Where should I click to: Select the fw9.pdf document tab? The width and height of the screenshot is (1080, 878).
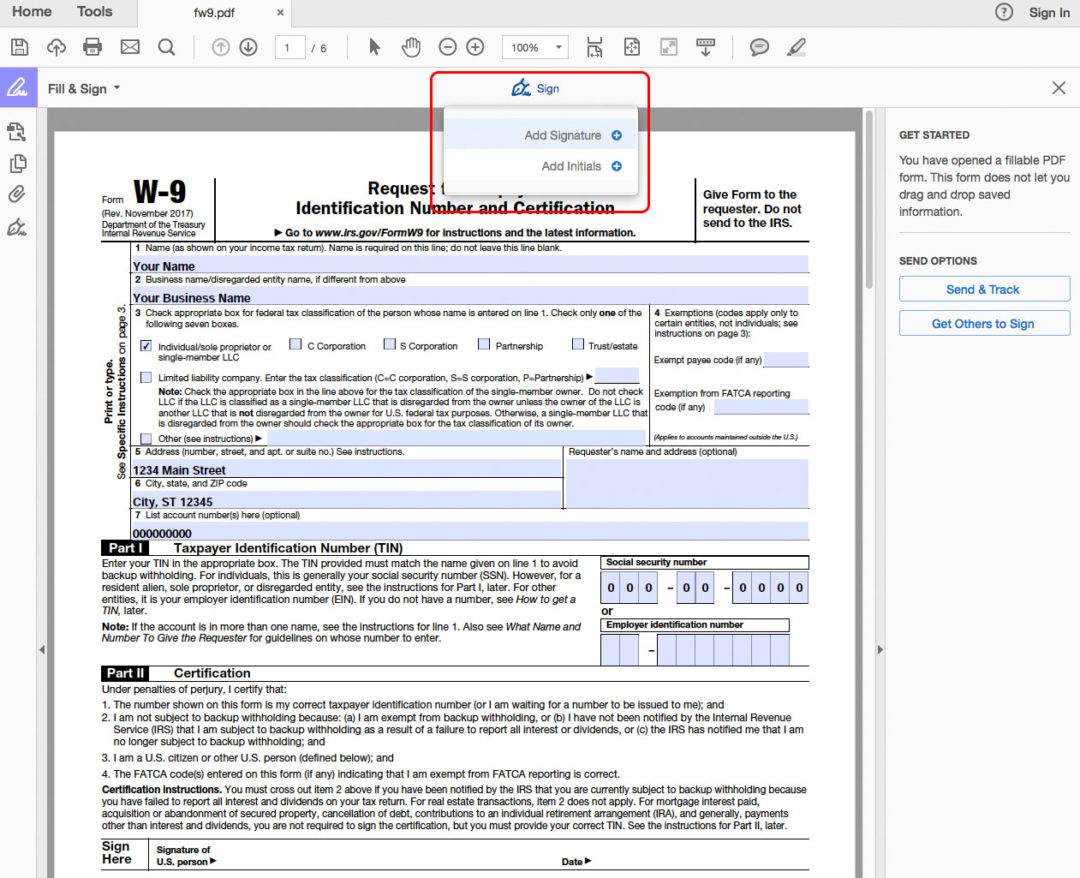(214, 12)
